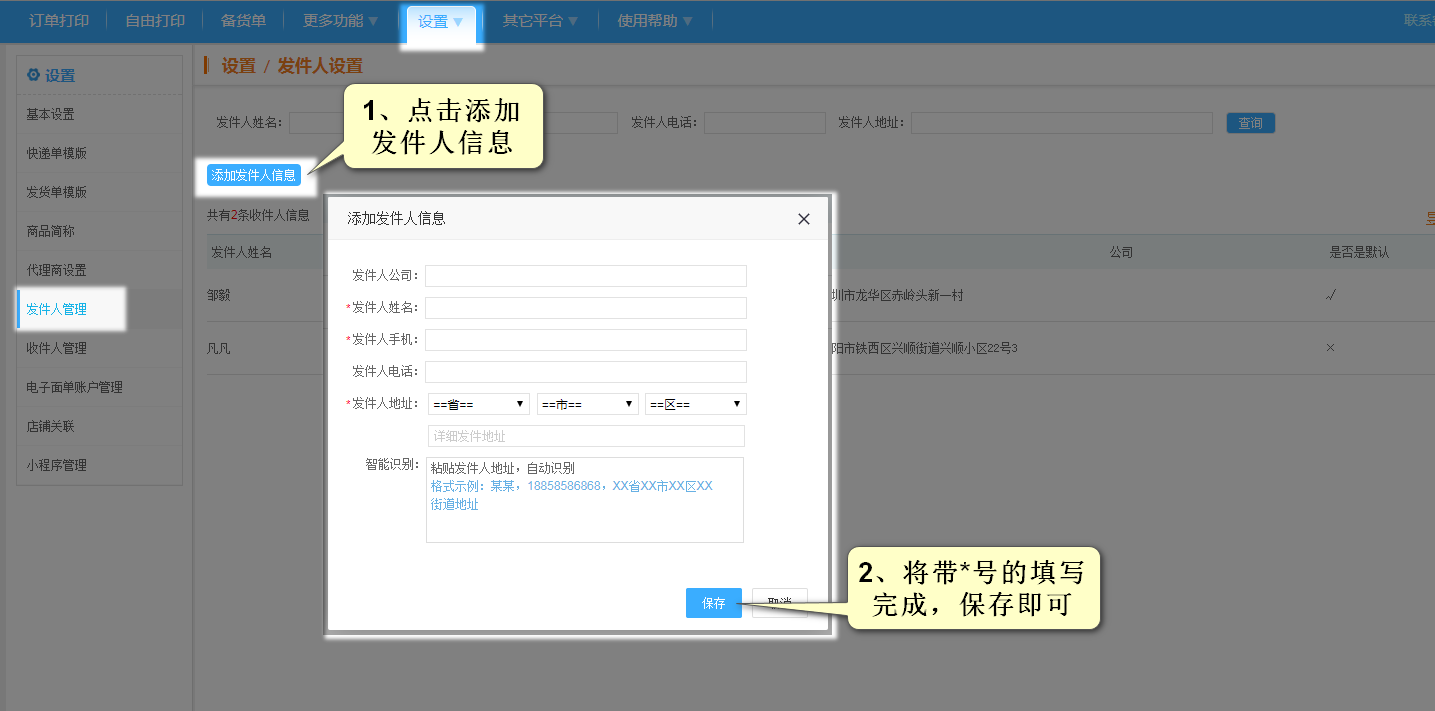Click sender name 凡凡 in table

tap(219, 348)
